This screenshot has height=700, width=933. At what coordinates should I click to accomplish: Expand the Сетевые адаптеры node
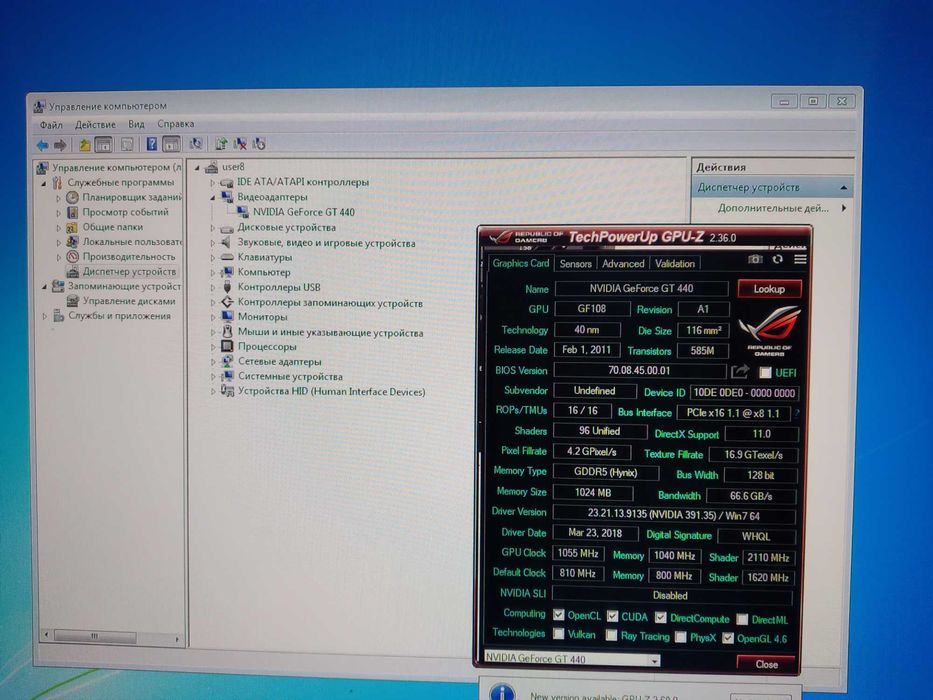click(212, 361)
